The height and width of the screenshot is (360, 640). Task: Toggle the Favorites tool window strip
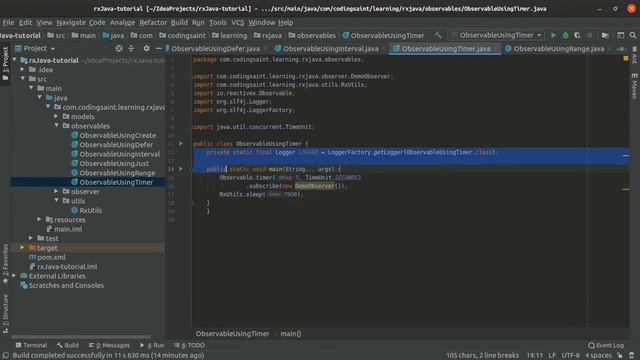point(5,264)
